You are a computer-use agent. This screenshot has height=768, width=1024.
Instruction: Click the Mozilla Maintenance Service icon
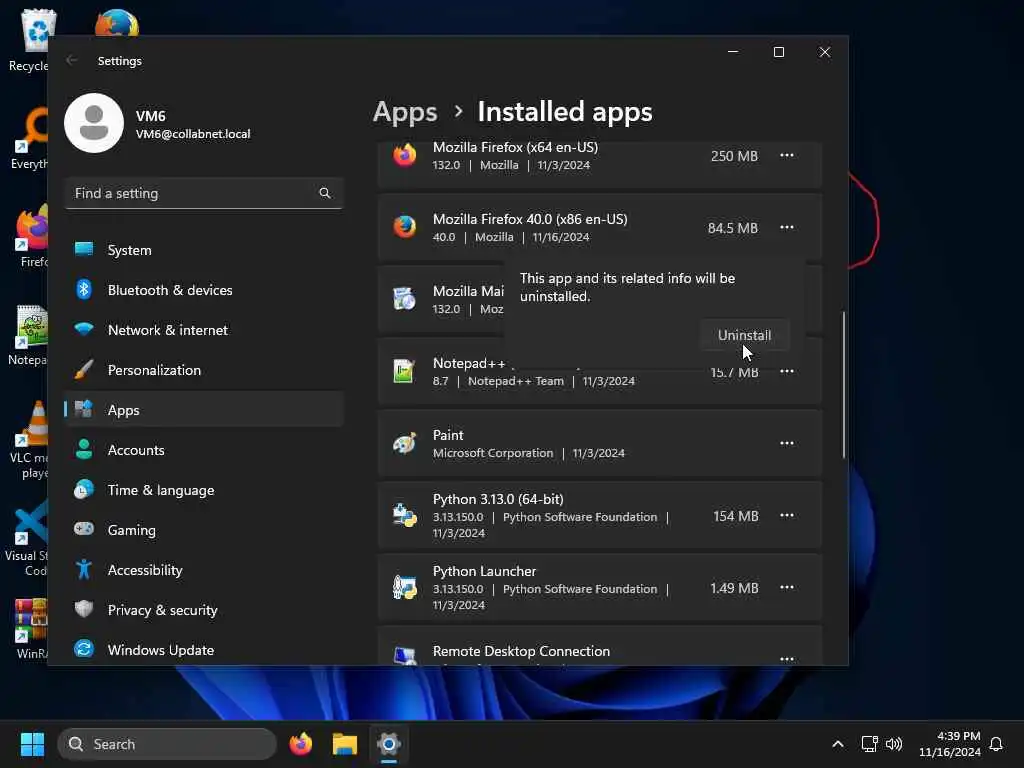click(x=404, y=299)
